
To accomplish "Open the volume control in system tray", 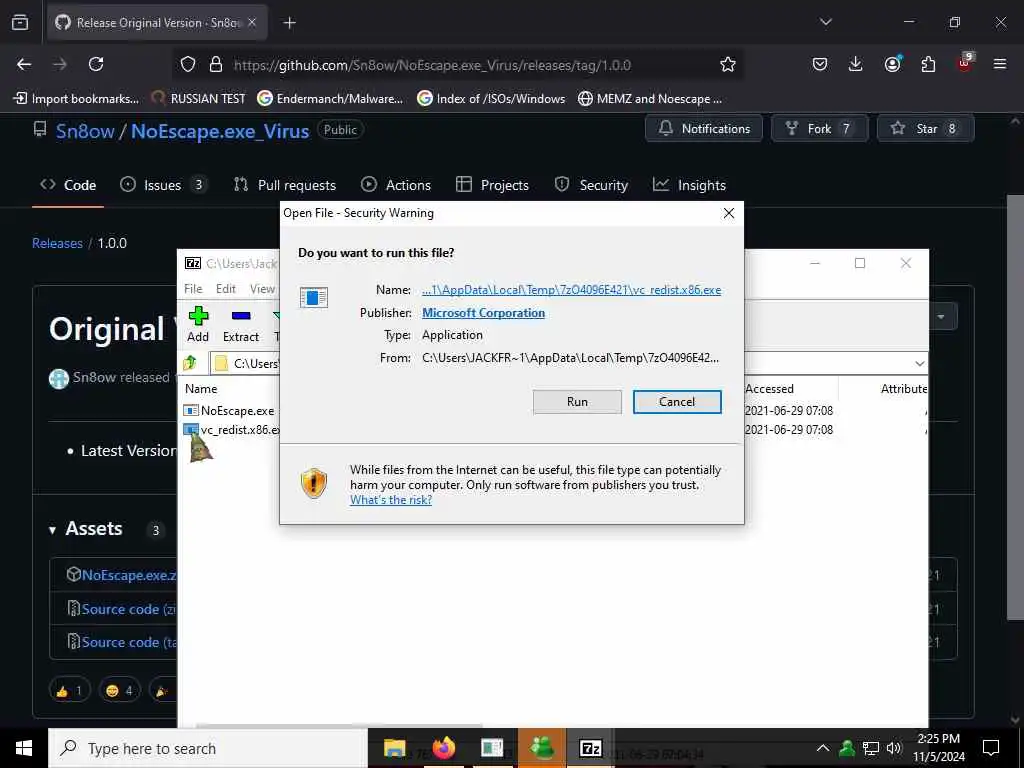I will point(894,748).
